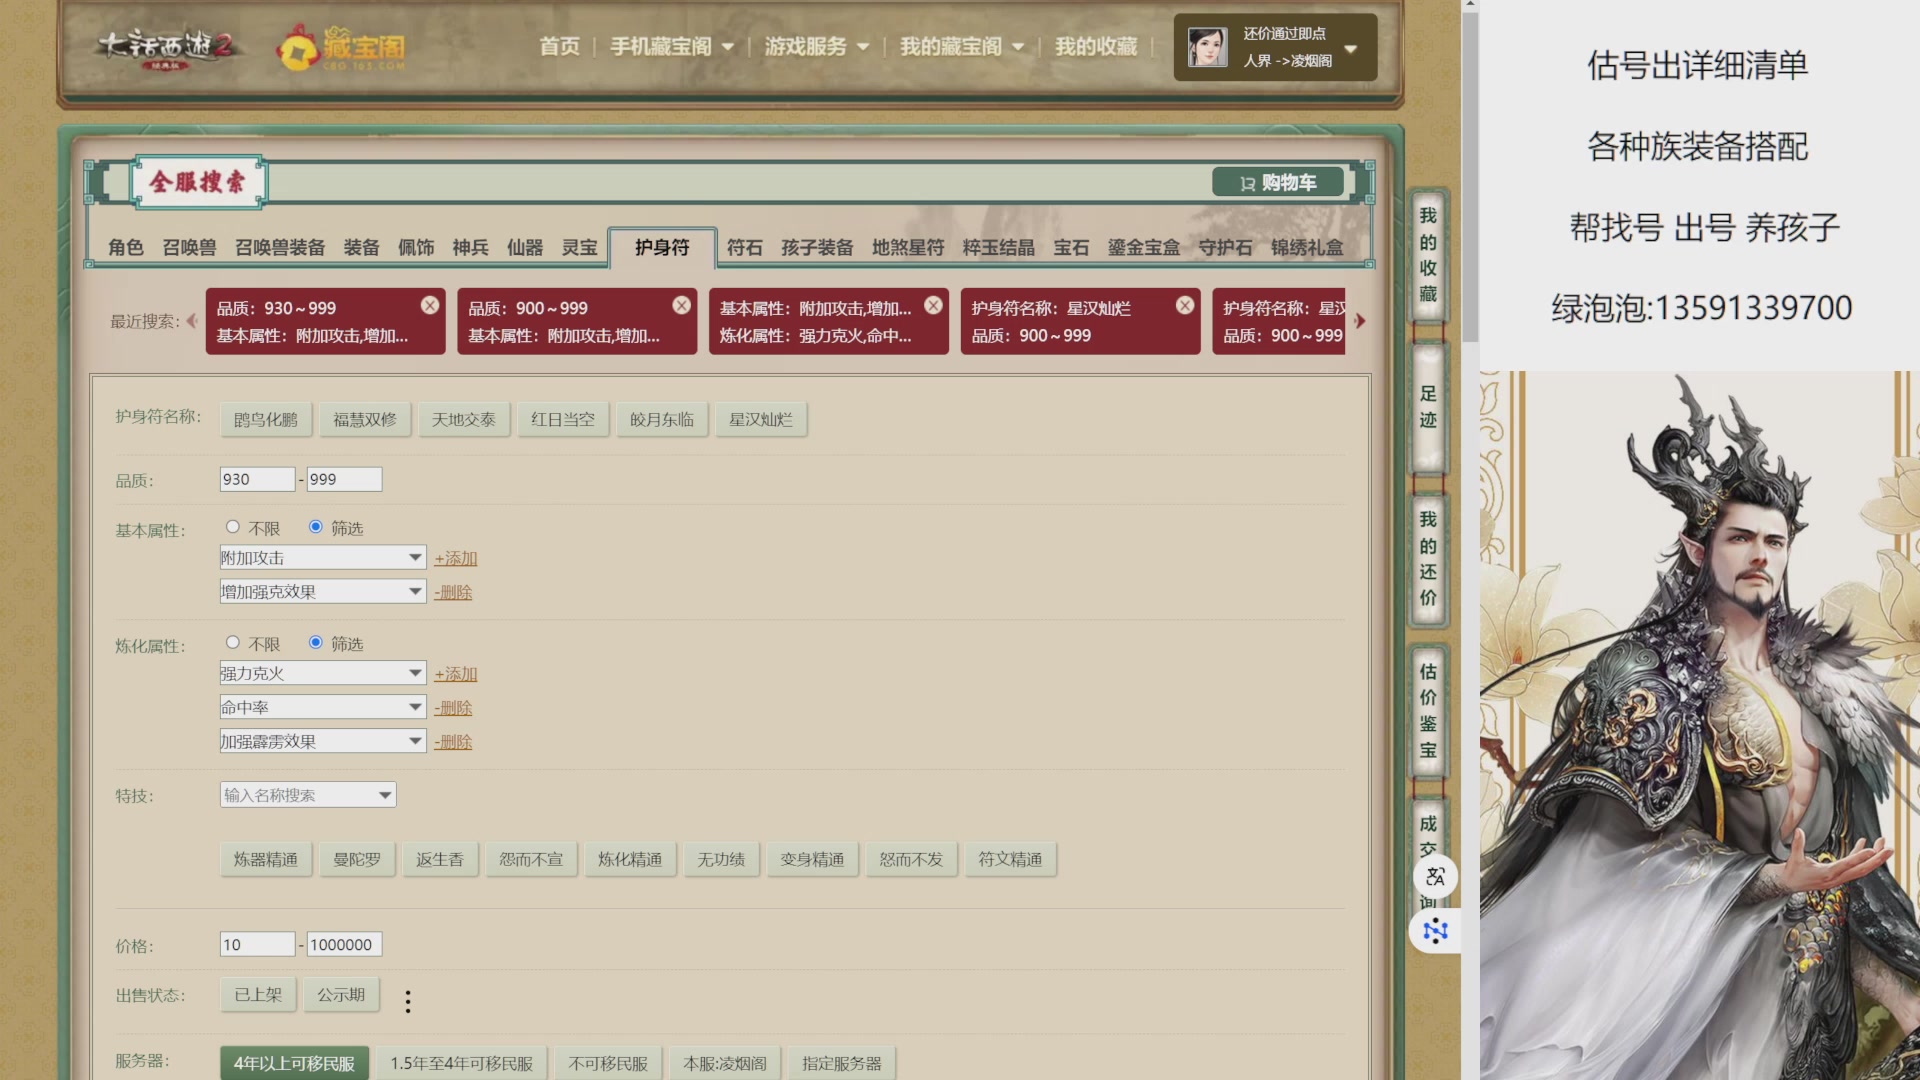The height and width of the screenshot is (1080, 1920).
Task: Switch to the 神兵 tab
Action: (x=470, y=247)
